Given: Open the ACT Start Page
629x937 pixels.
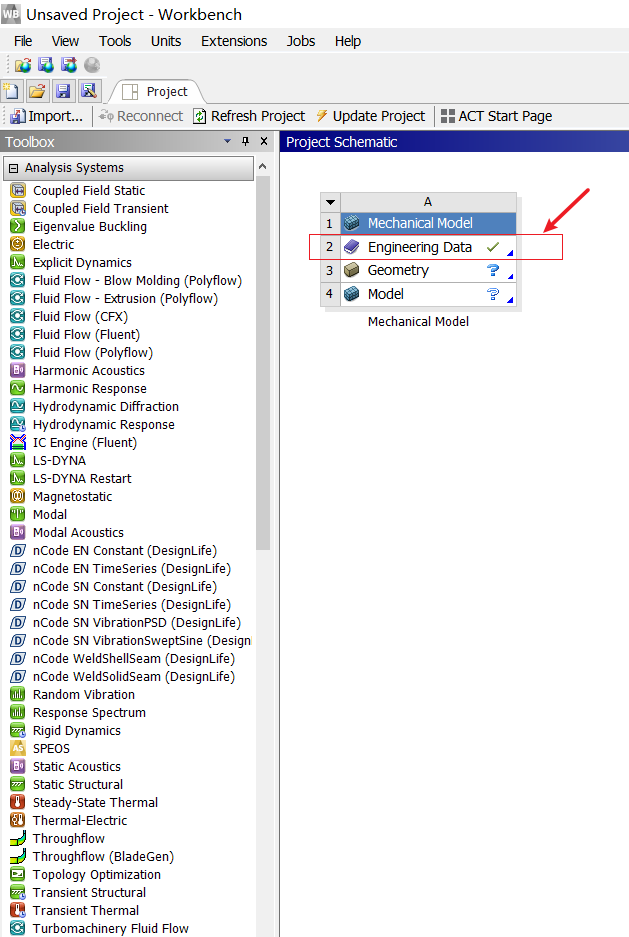Looking at the screenshot, I should click(496, 116).
